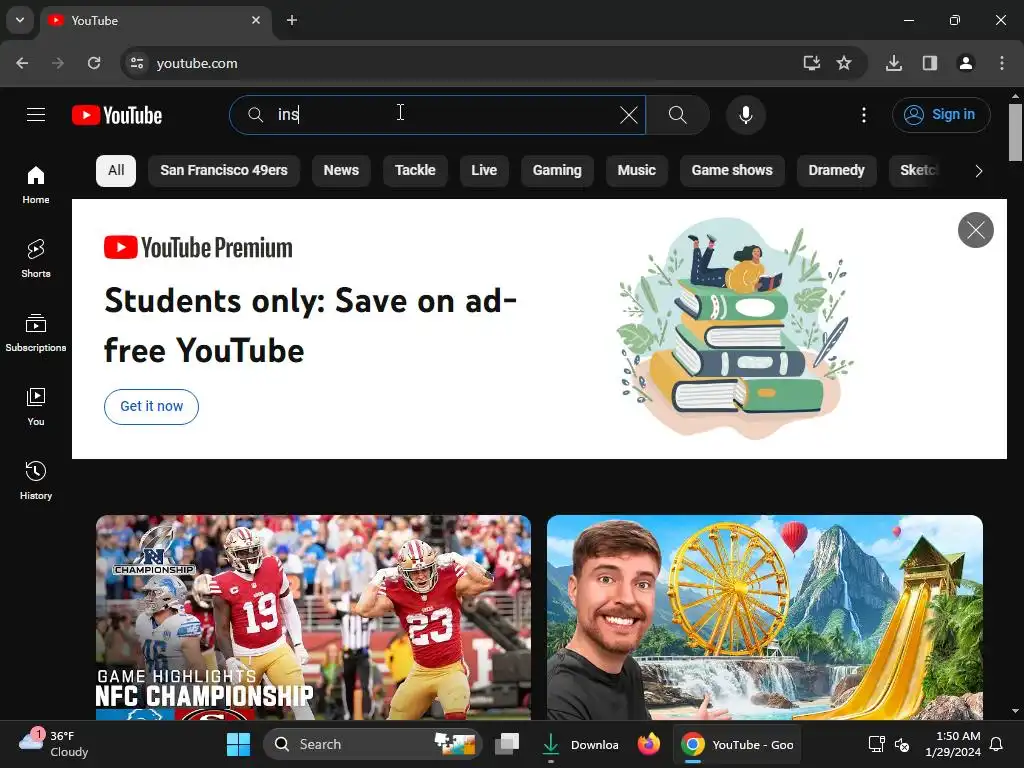Select the Game shows chip
Viewport: 1024px width, 768px height.
732,170
